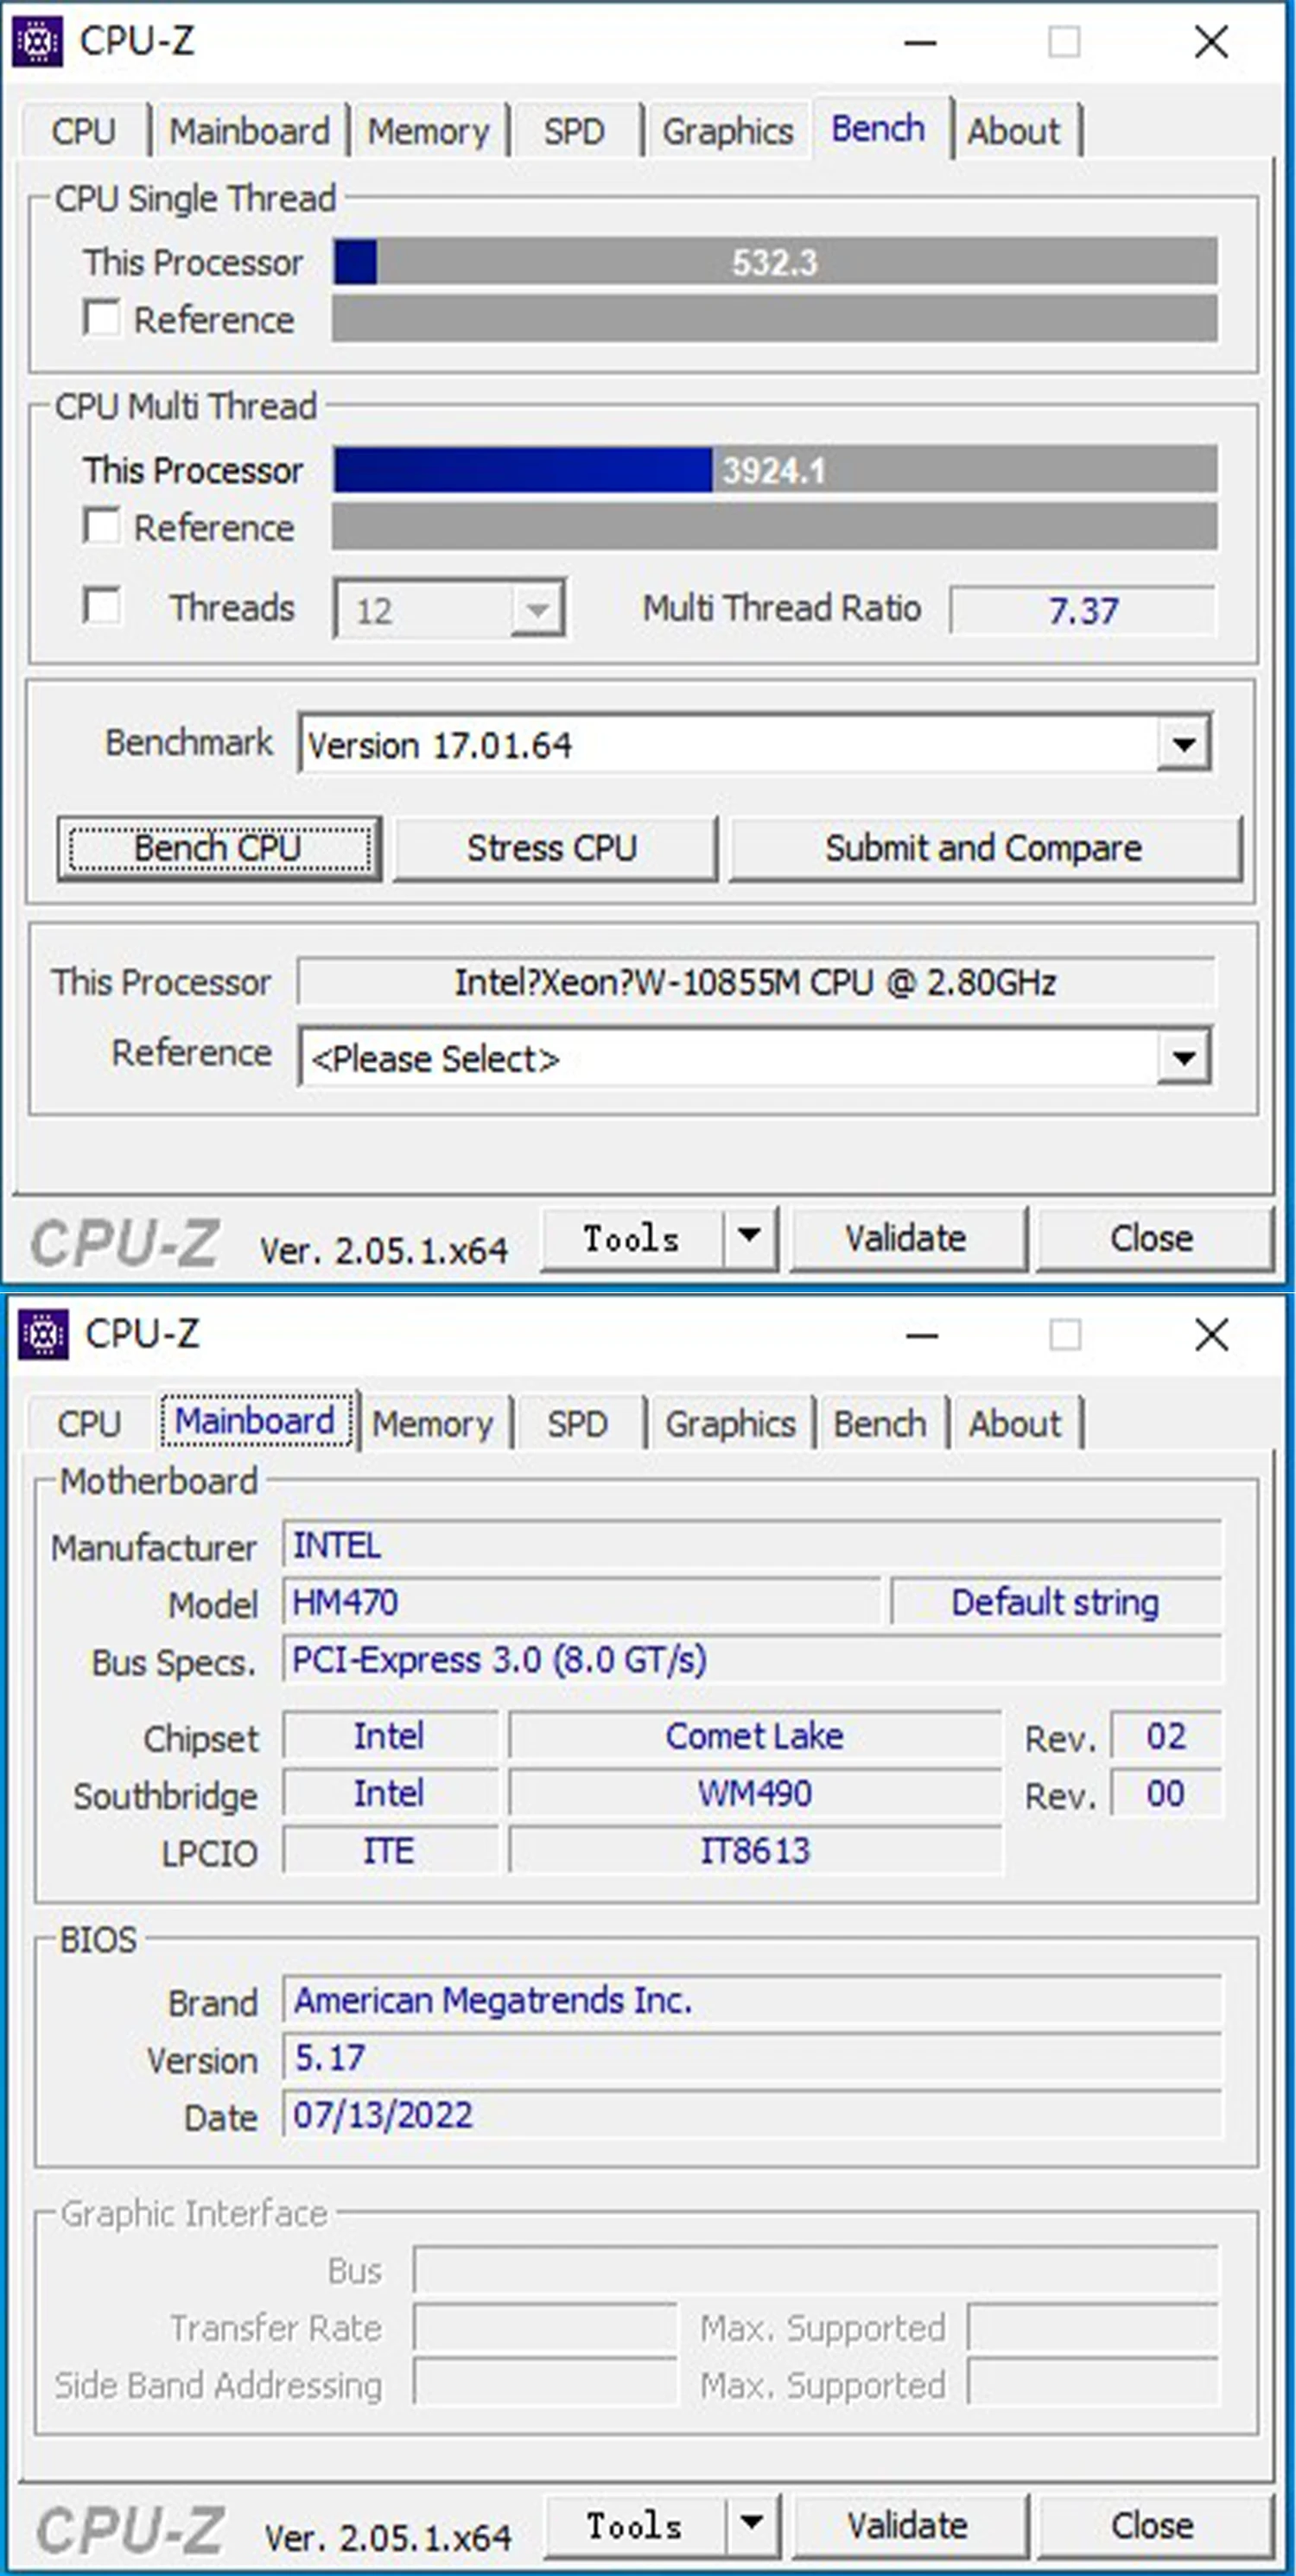Click the CPU-Z app icon in the top window title bar

pyautogui.click(x=38, y=42)
